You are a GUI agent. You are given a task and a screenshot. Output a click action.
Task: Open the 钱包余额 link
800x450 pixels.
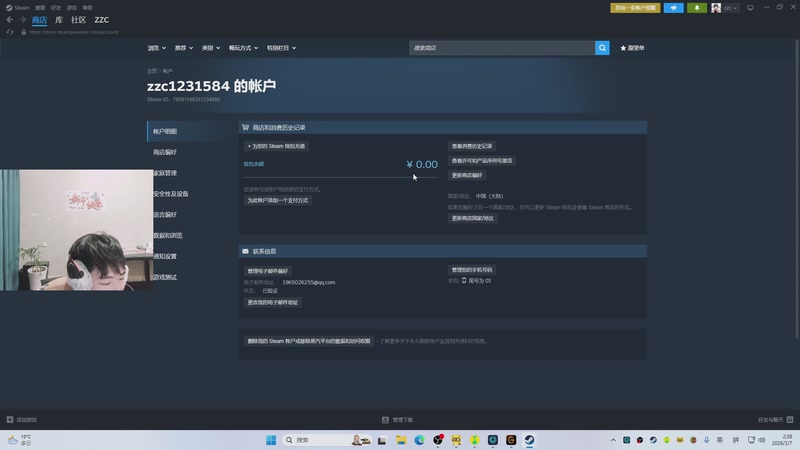(x=254, y=164)
